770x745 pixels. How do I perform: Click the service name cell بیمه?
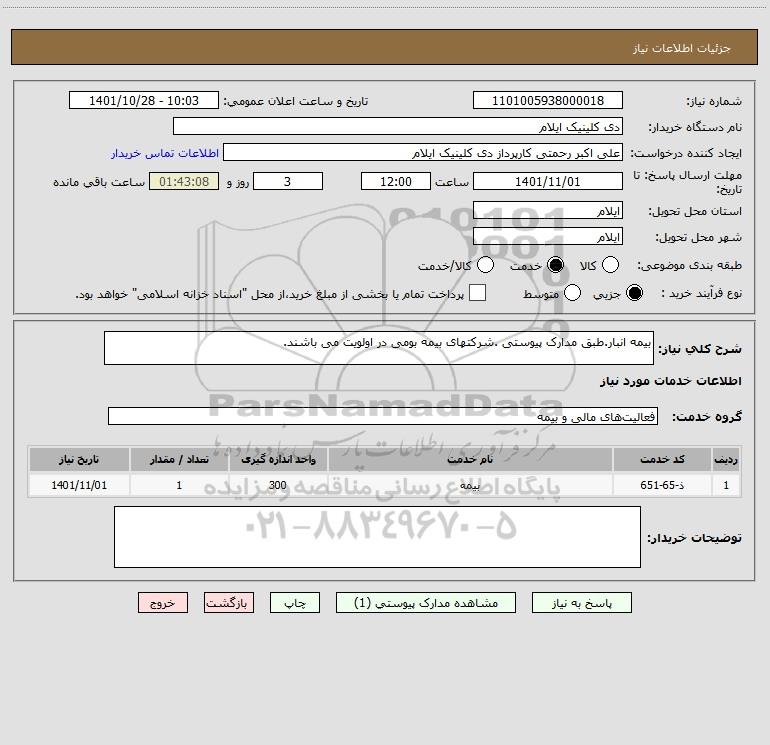tap(470, 485)
